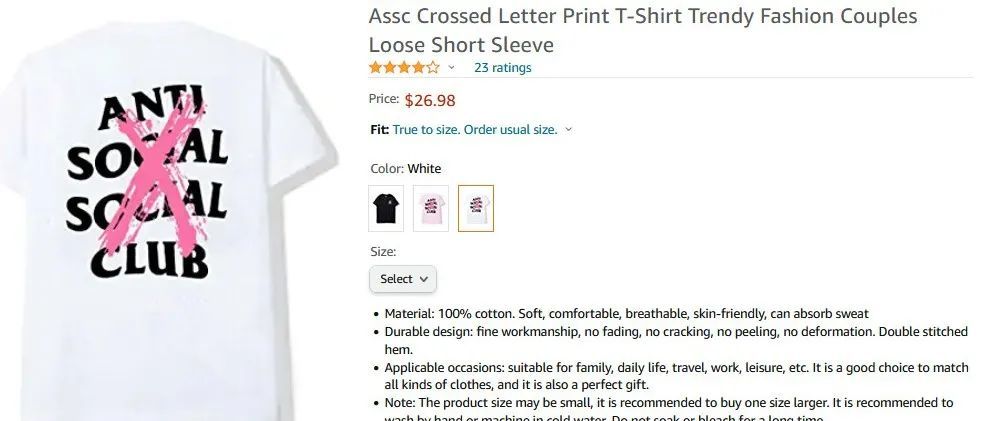Click the bold 'Fit:' label
Viewport: 988px width, 421px height.
[x=379, y=130]
